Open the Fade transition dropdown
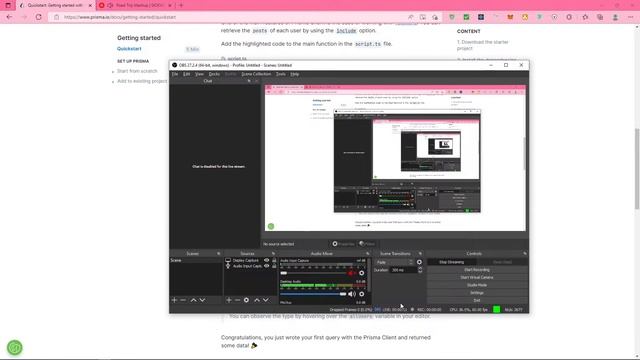Viewport: 640px width, 360px height. coord(394,262)
